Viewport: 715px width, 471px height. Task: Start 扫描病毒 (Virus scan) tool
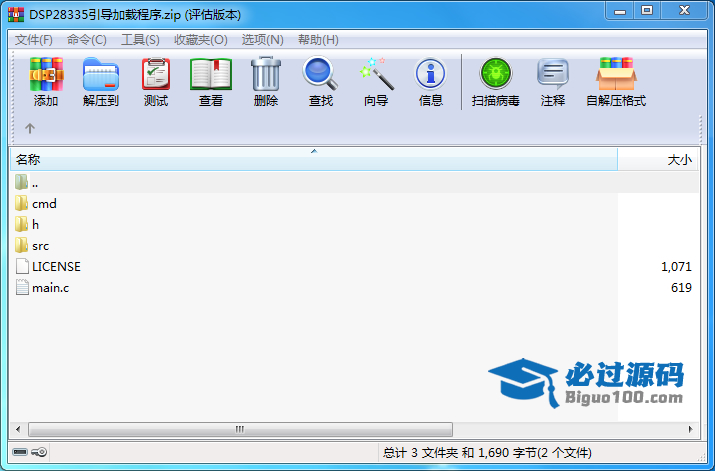[x=496, y=73]
